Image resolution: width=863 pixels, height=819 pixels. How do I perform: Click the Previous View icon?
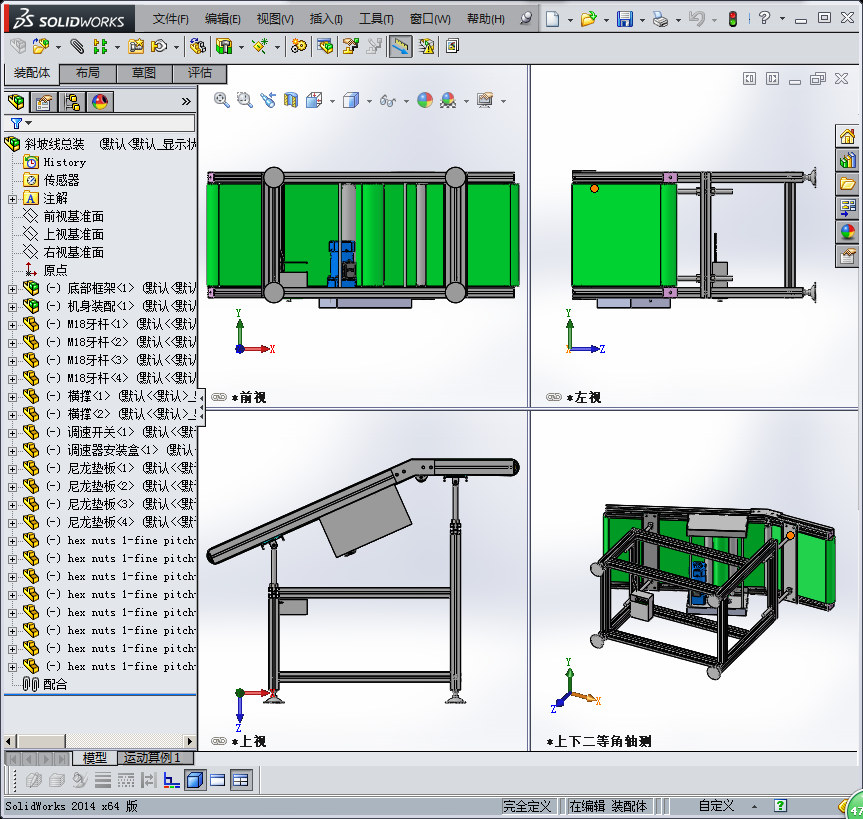tap(268, 100)
